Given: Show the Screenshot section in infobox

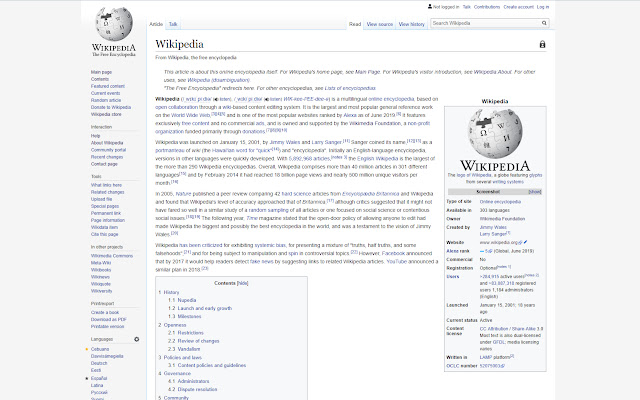Looking at the screenshot, I should click(535, 191).
